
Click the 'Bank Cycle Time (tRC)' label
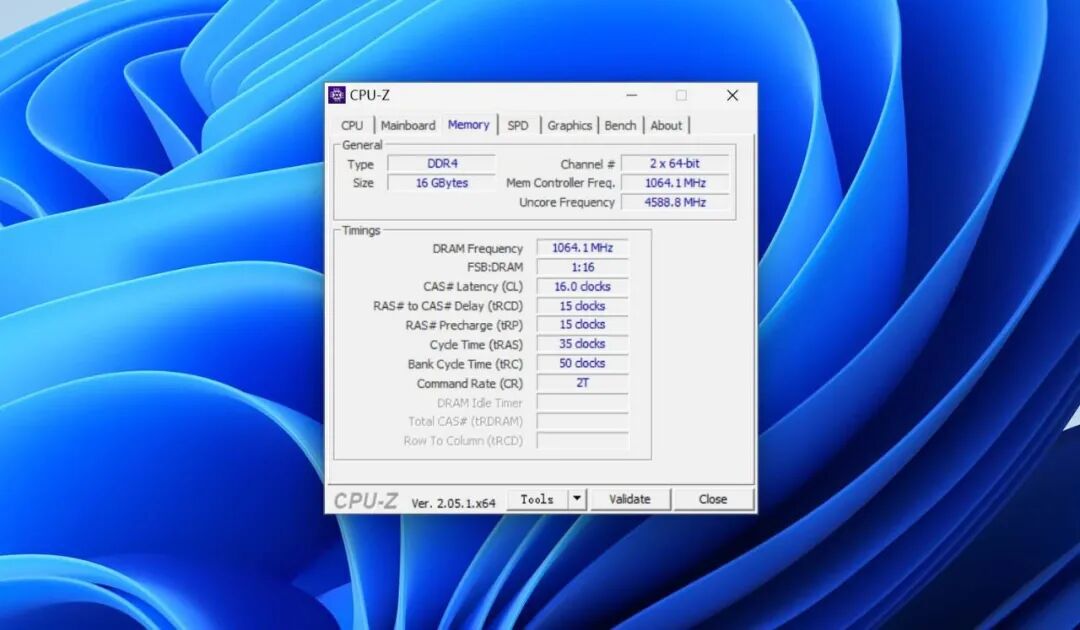465,364
